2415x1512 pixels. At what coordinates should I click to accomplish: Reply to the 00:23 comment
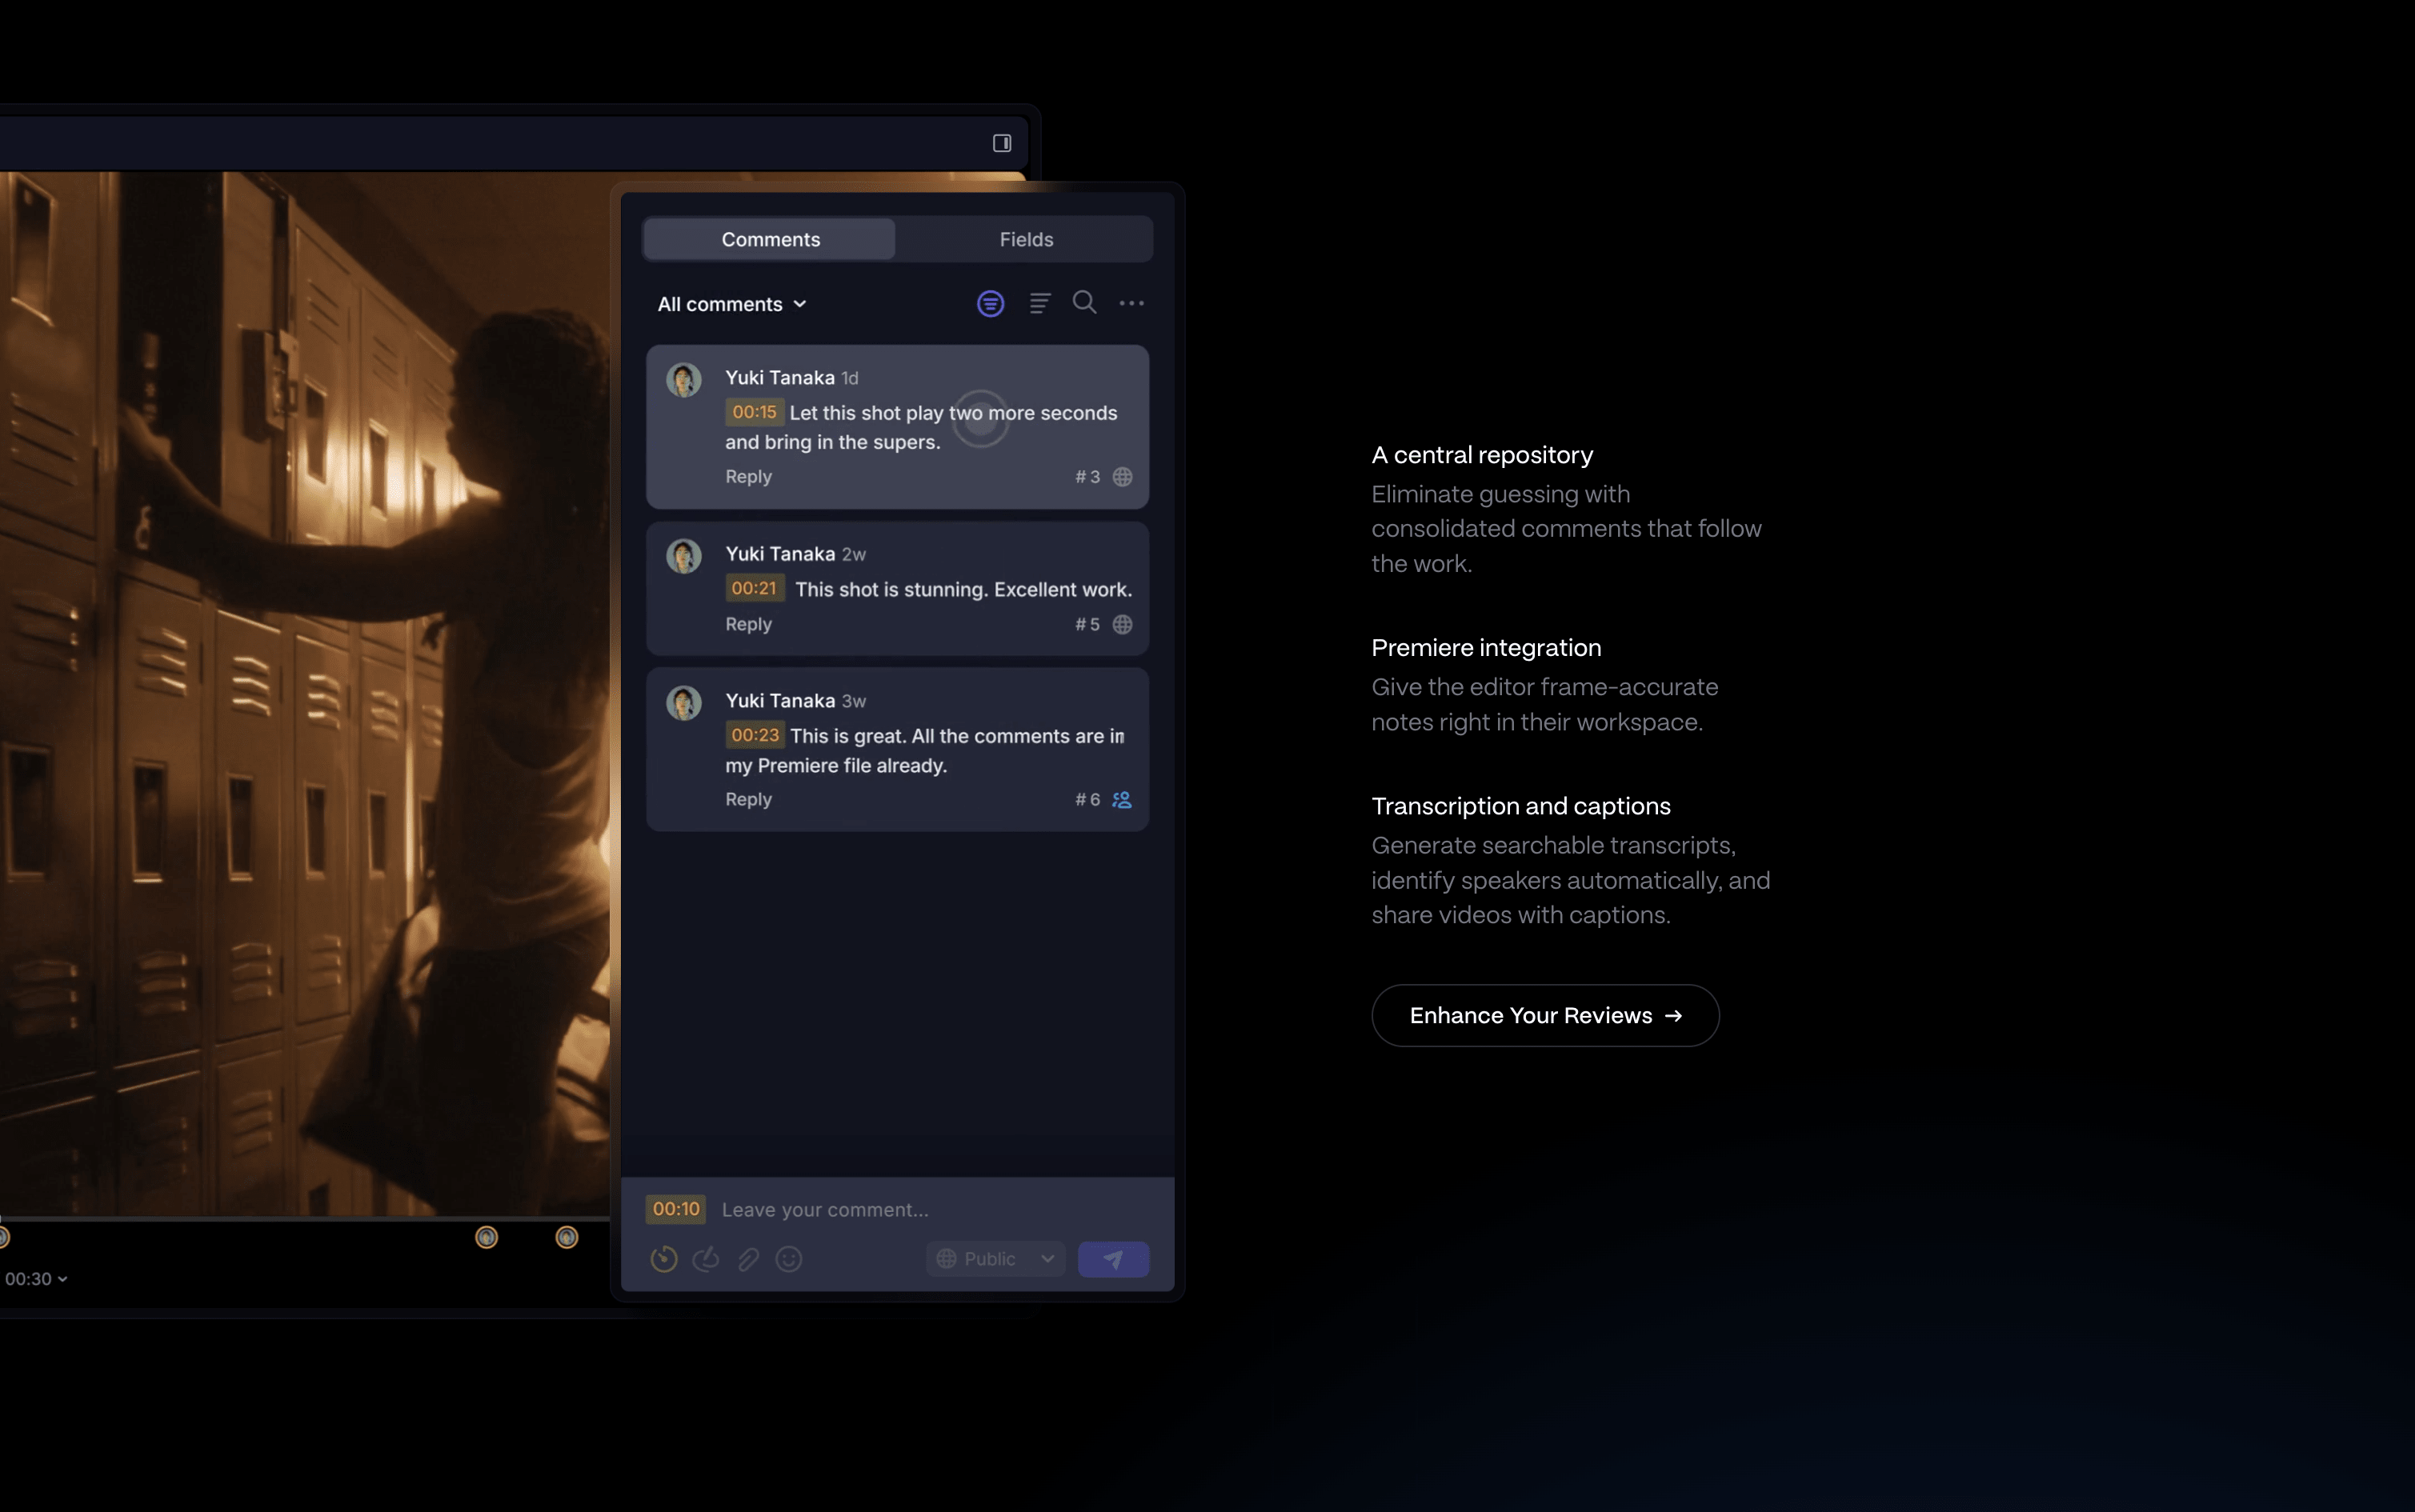pyautogui.click(x=748, y=799)
